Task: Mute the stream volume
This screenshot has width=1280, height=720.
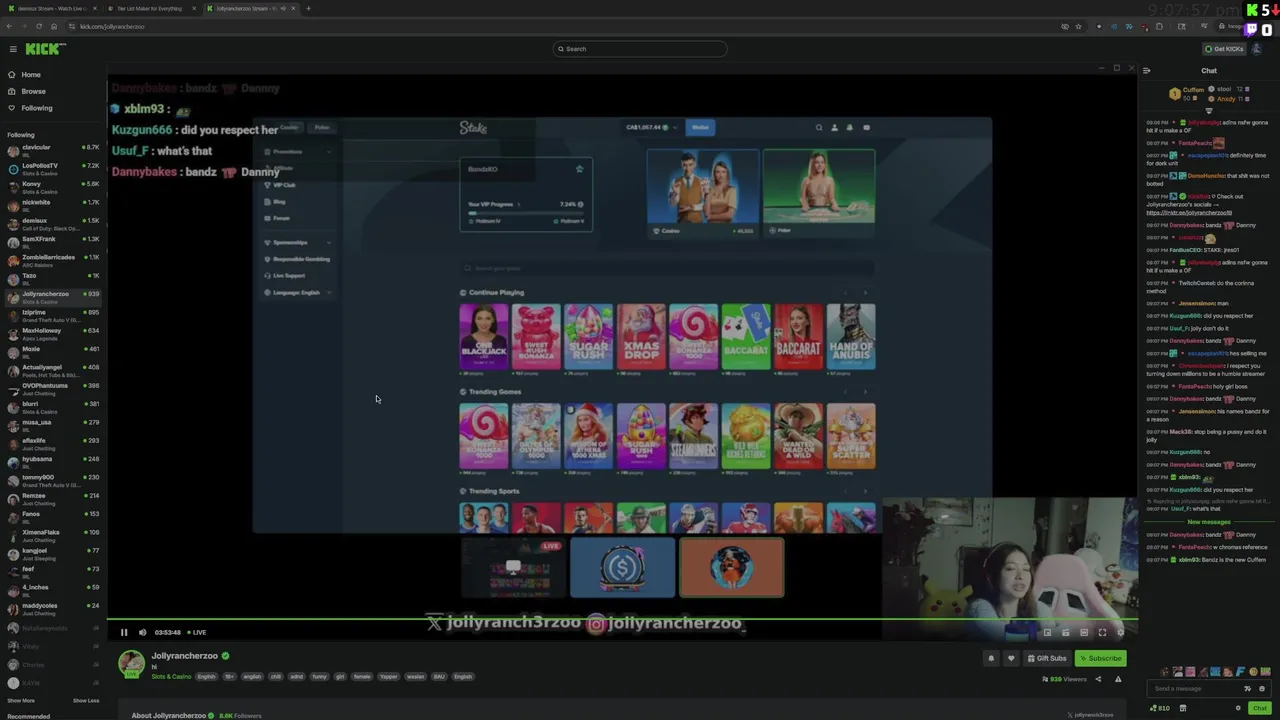Action: point(142,632)
